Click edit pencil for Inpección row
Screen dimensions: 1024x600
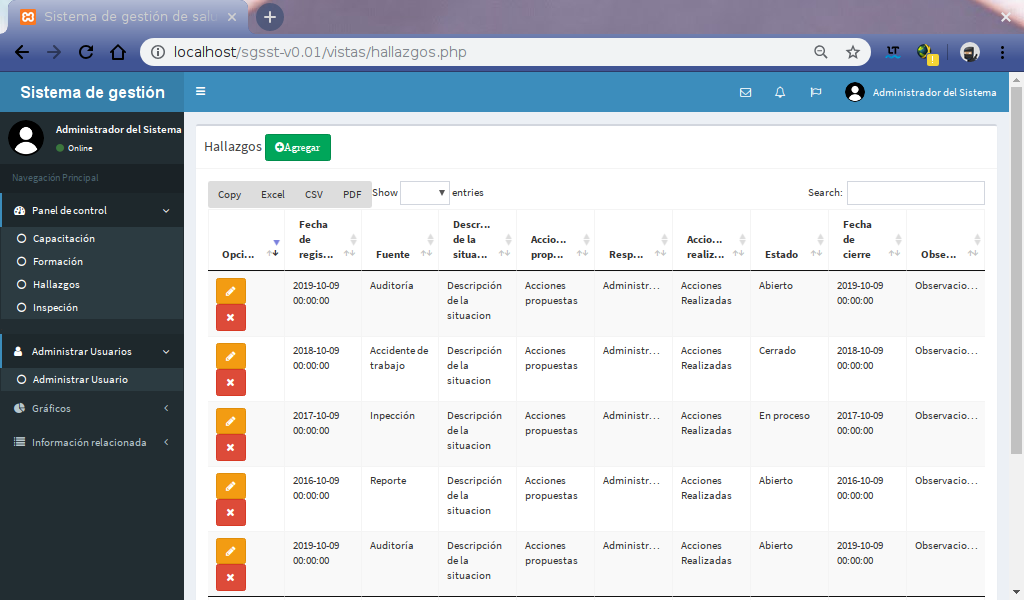pyautogui.click(x=231, y=421)
